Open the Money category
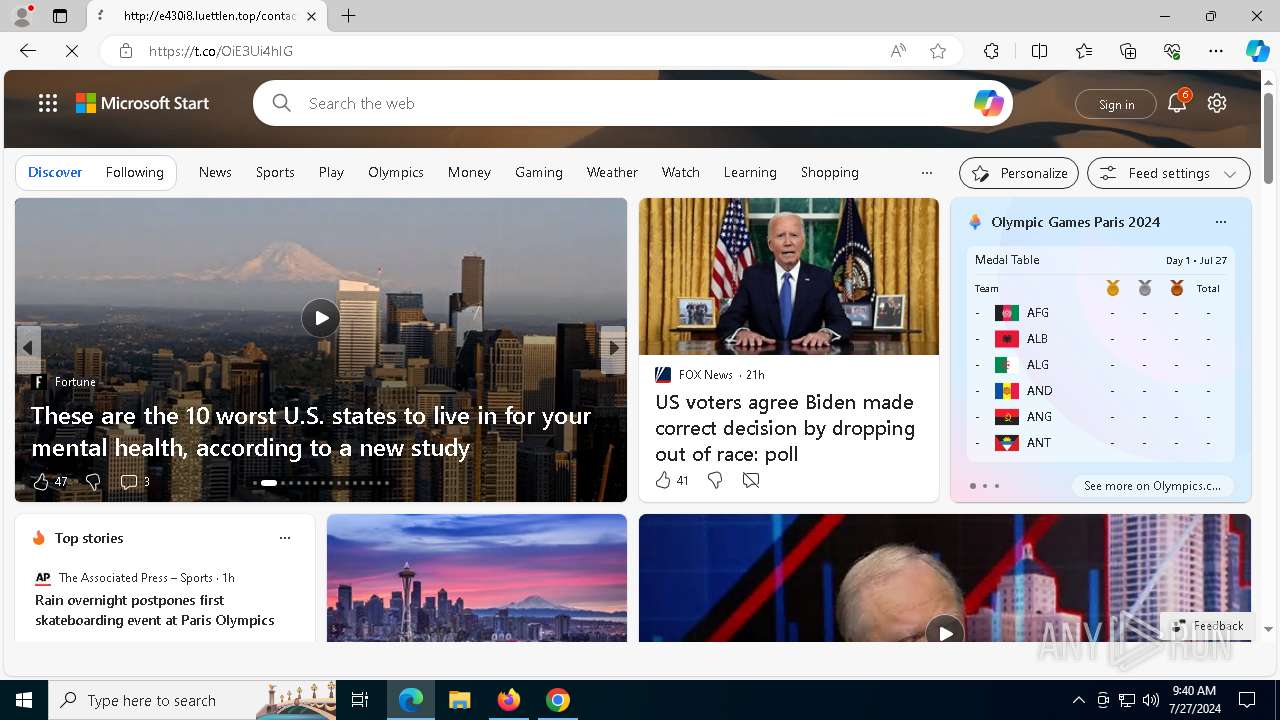 [469, 172]
